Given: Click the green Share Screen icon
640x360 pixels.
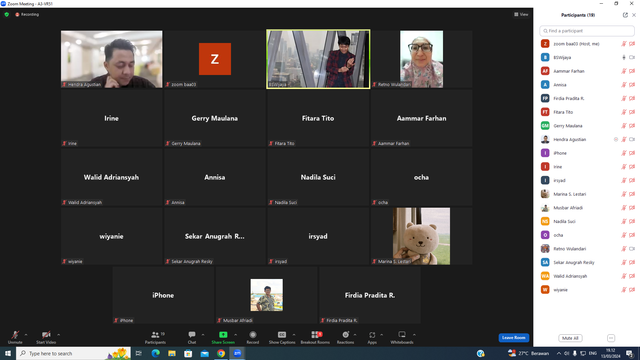Looking at the screenshot, I should [223, 335].
